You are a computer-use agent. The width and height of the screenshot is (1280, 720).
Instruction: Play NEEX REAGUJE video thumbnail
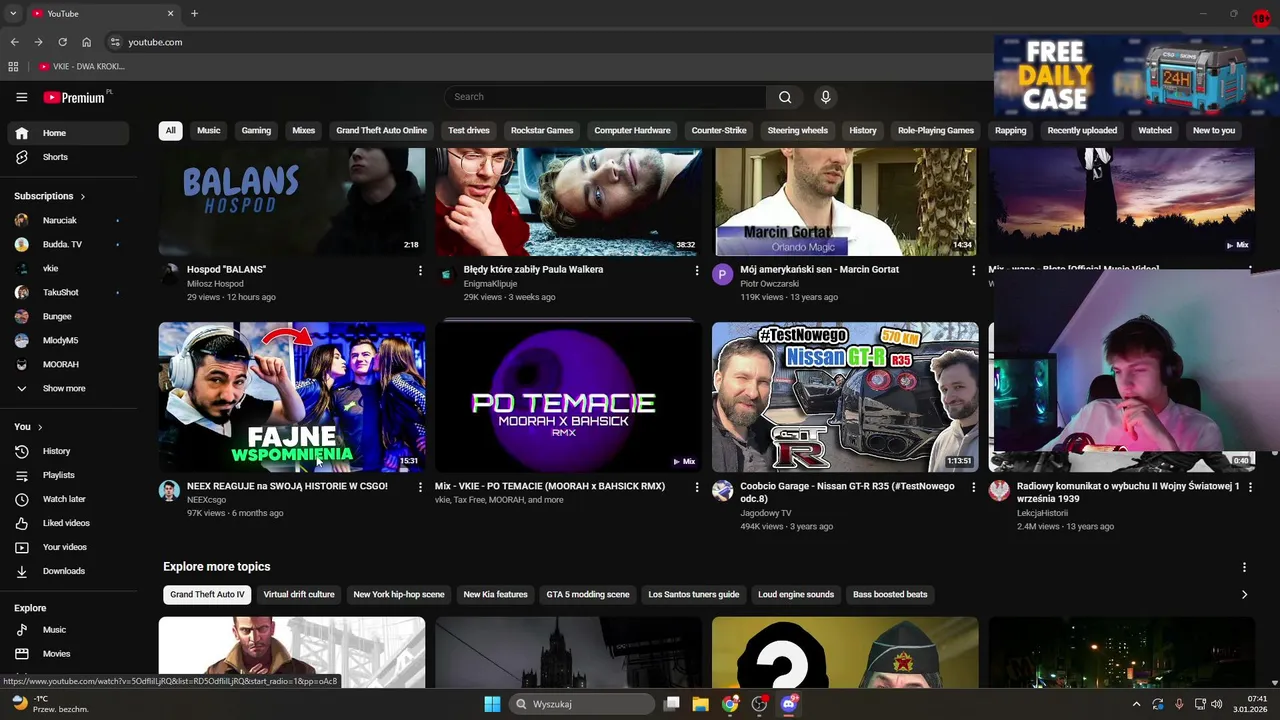click(292, 397)
